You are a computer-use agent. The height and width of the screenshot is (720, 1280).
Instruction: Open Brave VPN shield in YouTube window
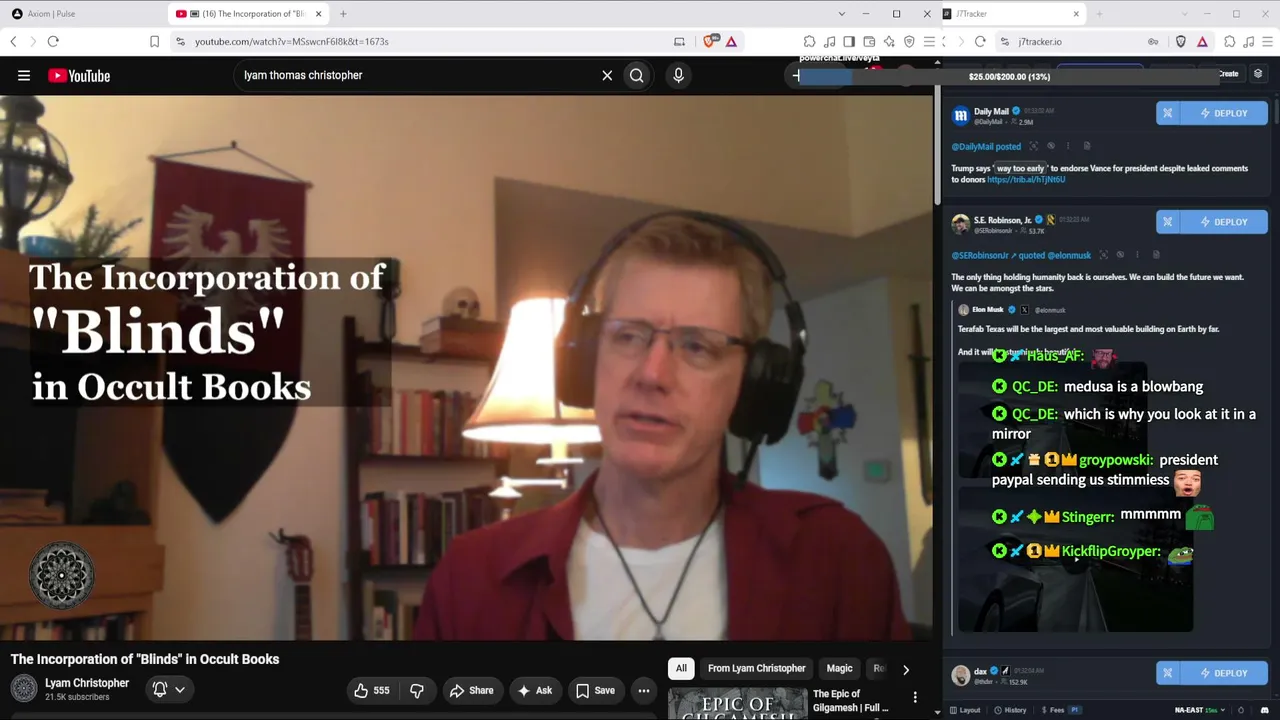pyautogui.click(x=909, y=41)
